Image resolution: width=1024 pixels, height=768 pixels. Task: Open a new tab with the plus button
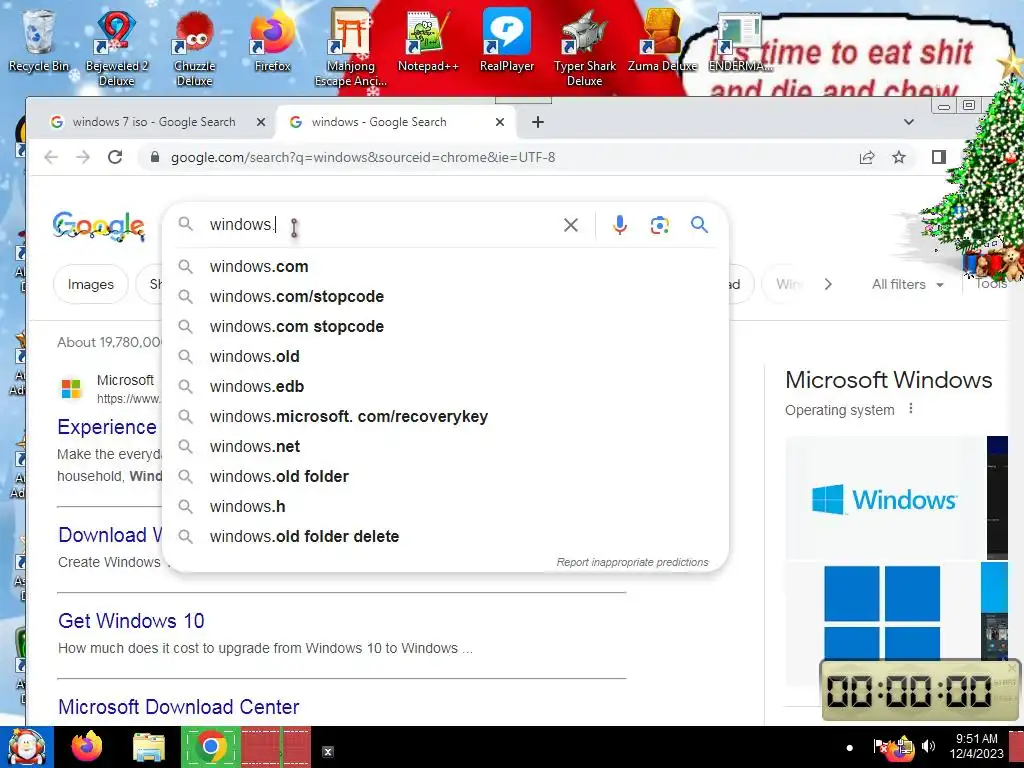pyautogui.click(x=537, y=122)
